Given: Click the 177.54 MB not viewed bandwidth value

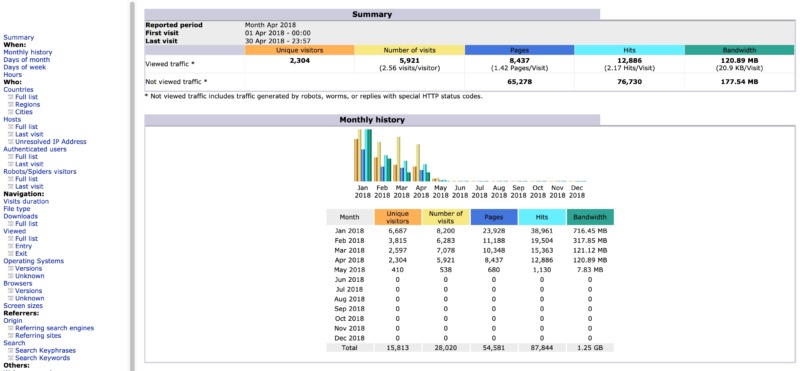Looking at the screenshot, I should pos(739,82).
